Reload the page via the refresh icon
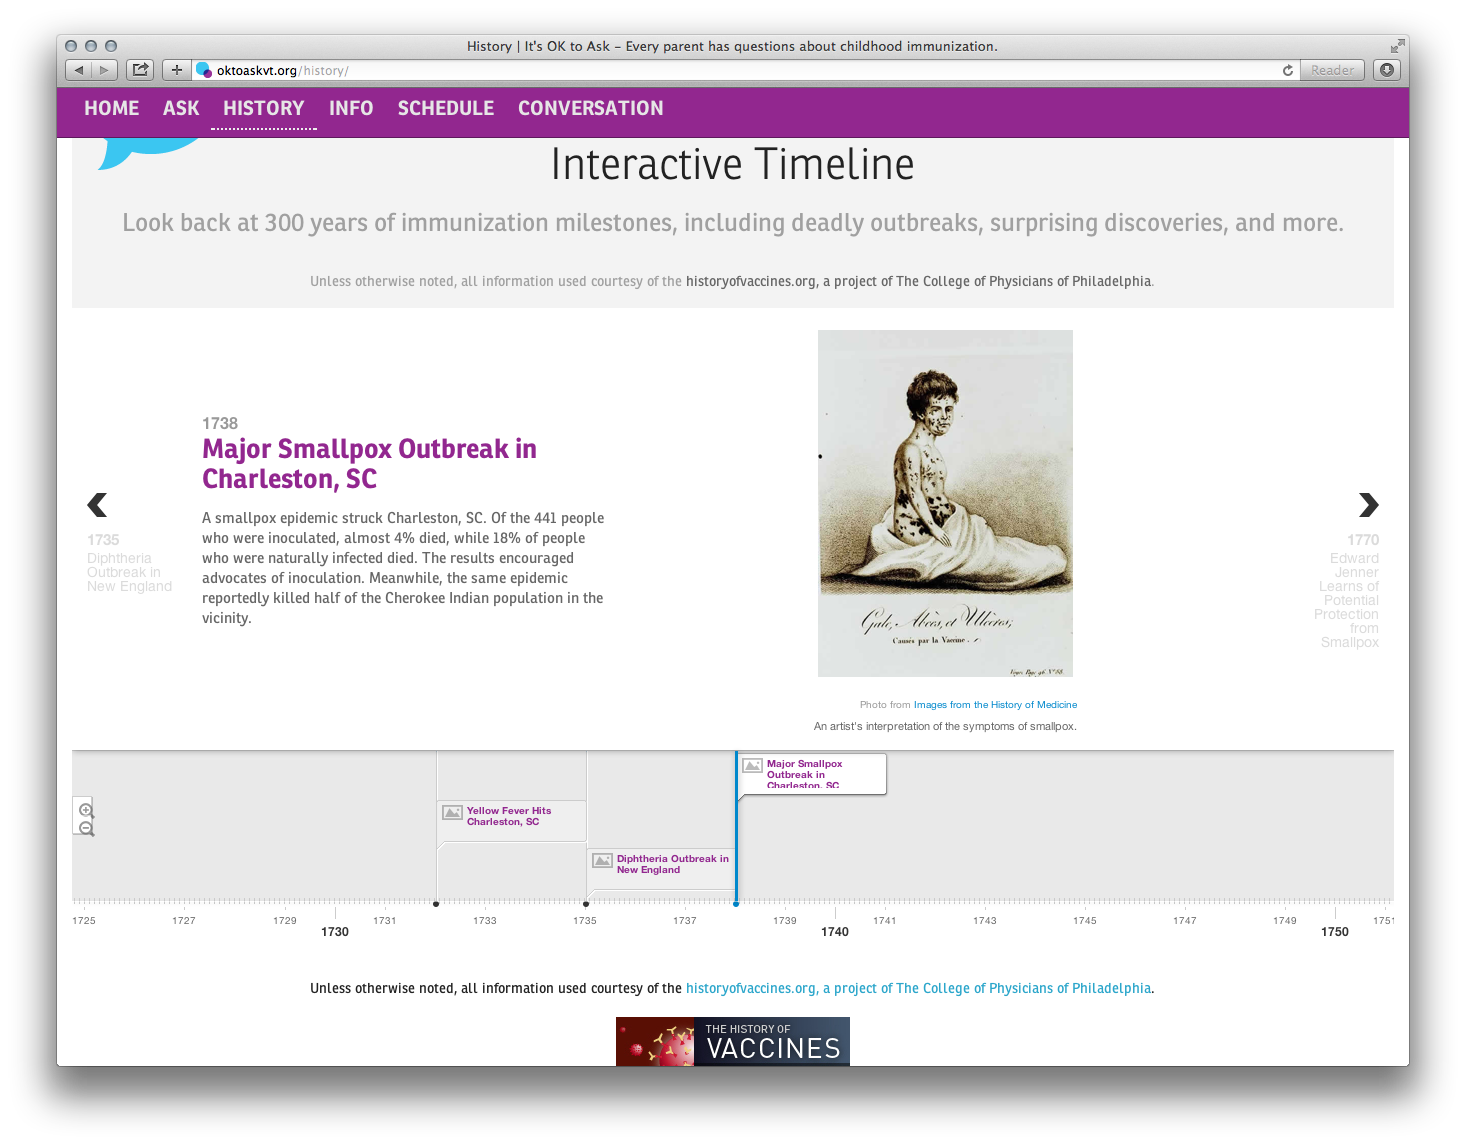 [1288, 70]
